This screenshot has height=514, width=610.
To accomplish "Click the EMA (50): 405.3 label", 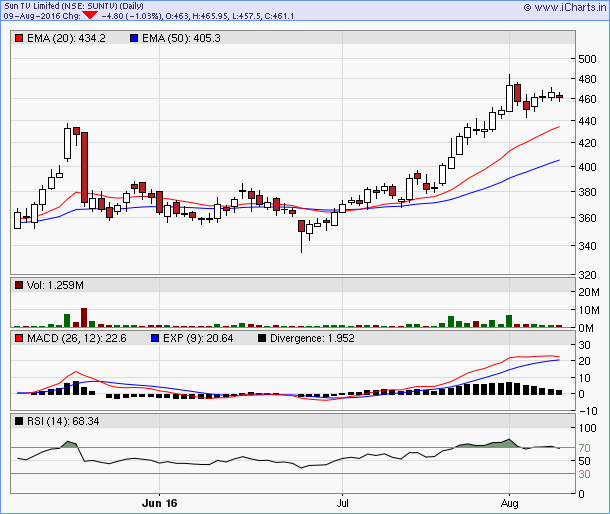I will pyautogui.click(x=181, y=38).
